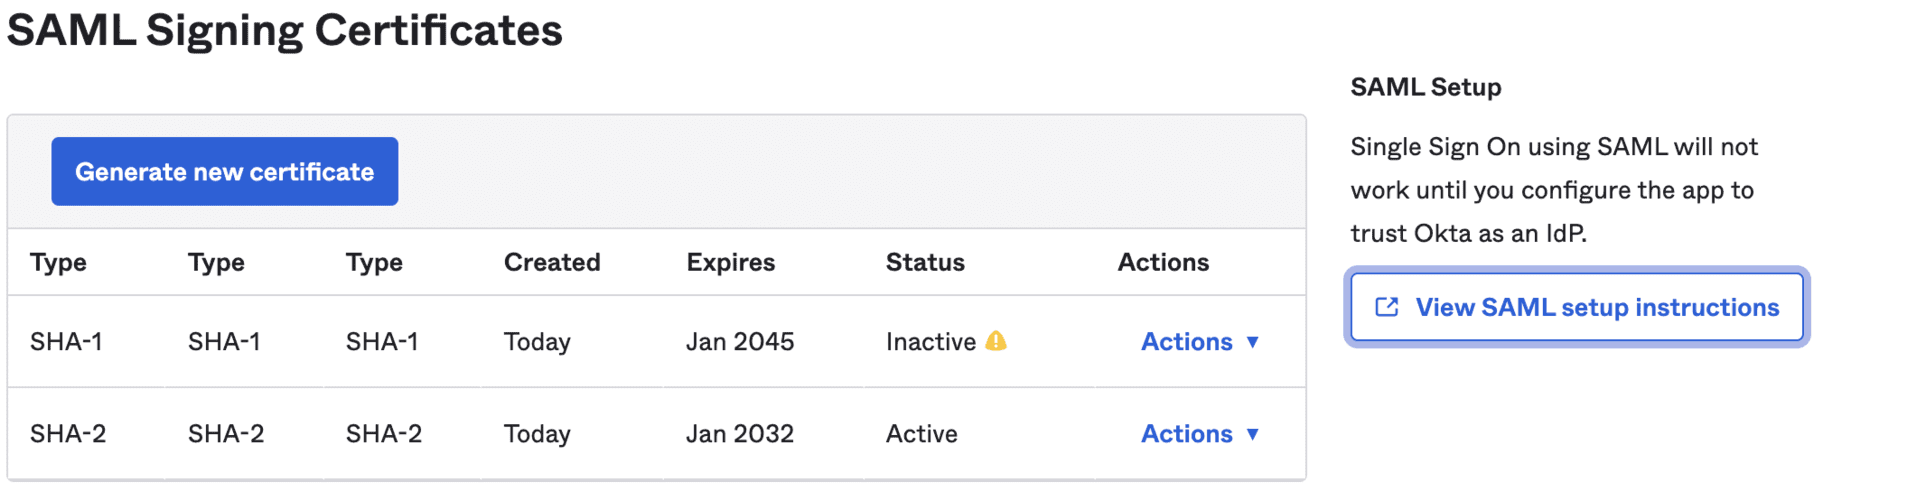The image size is (1907, 492).
Task: Click the triangle arrow in the Inactive row
Action: pyautogui.click(x=1252, y=342)
